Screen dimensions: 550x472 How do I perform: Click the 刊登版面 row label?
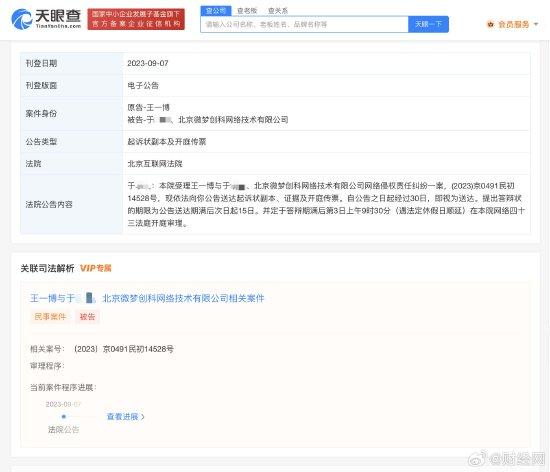pos(41,86)
